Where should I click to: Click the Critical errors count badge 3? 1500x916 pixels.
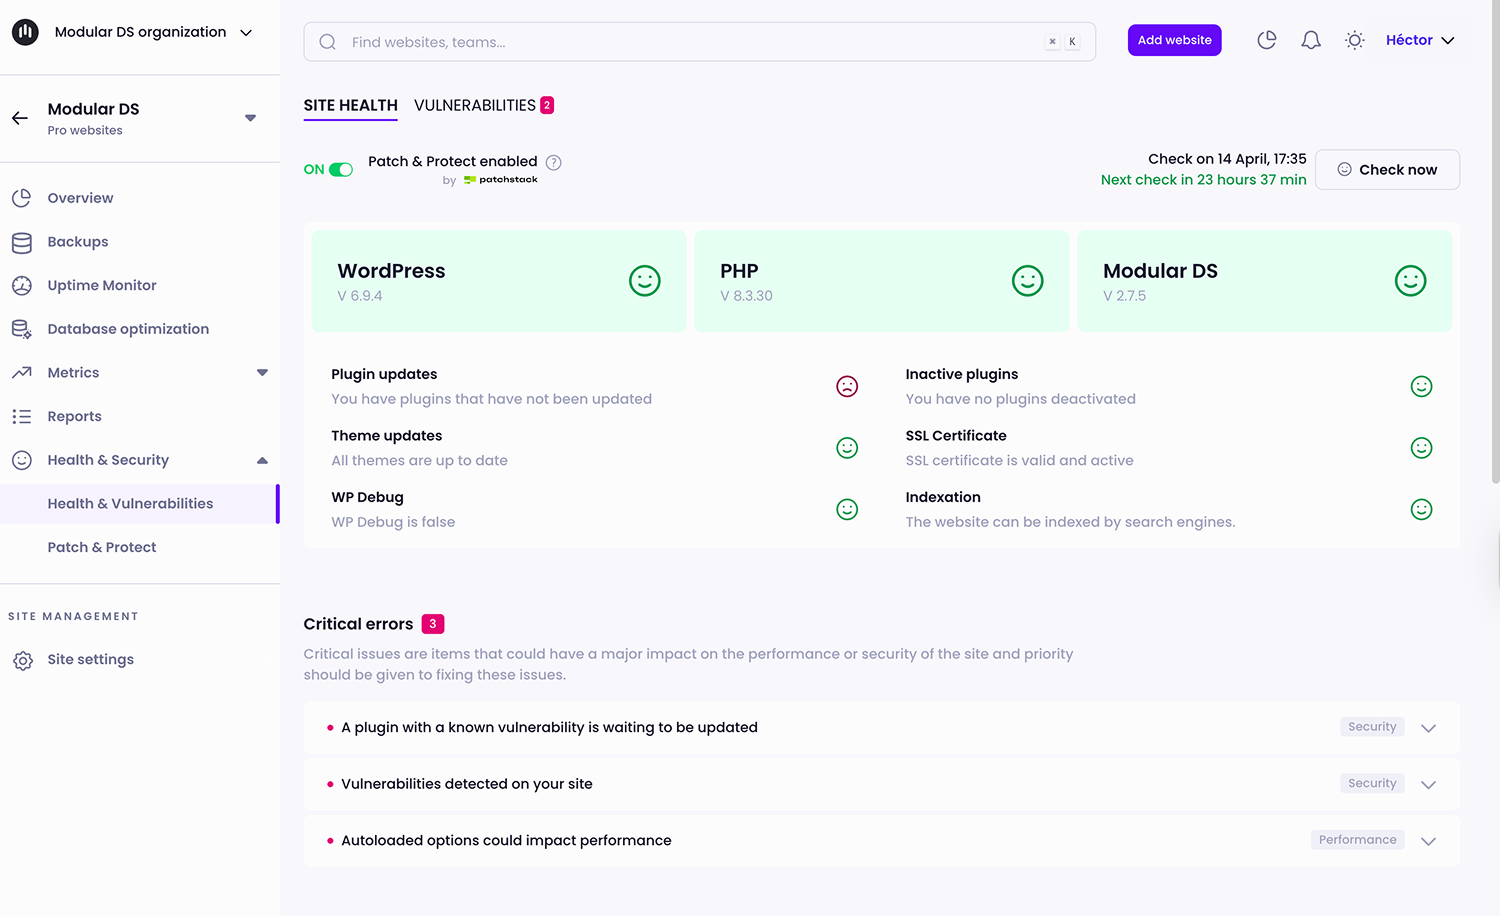tap(433, 624)
